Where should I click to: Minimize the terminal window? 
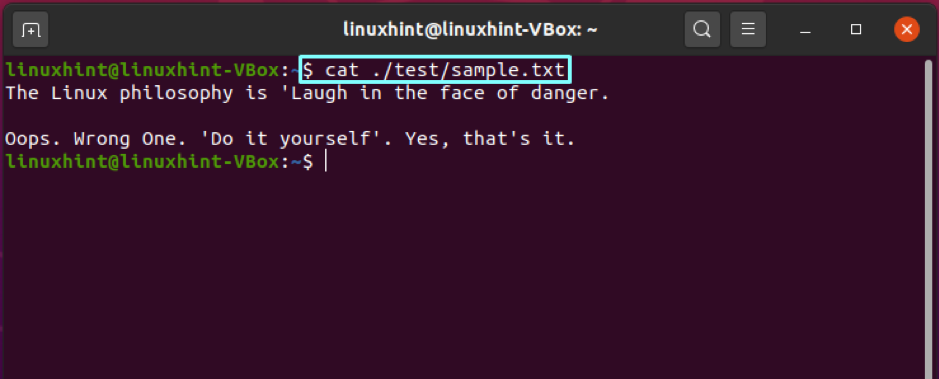point(805,29)
